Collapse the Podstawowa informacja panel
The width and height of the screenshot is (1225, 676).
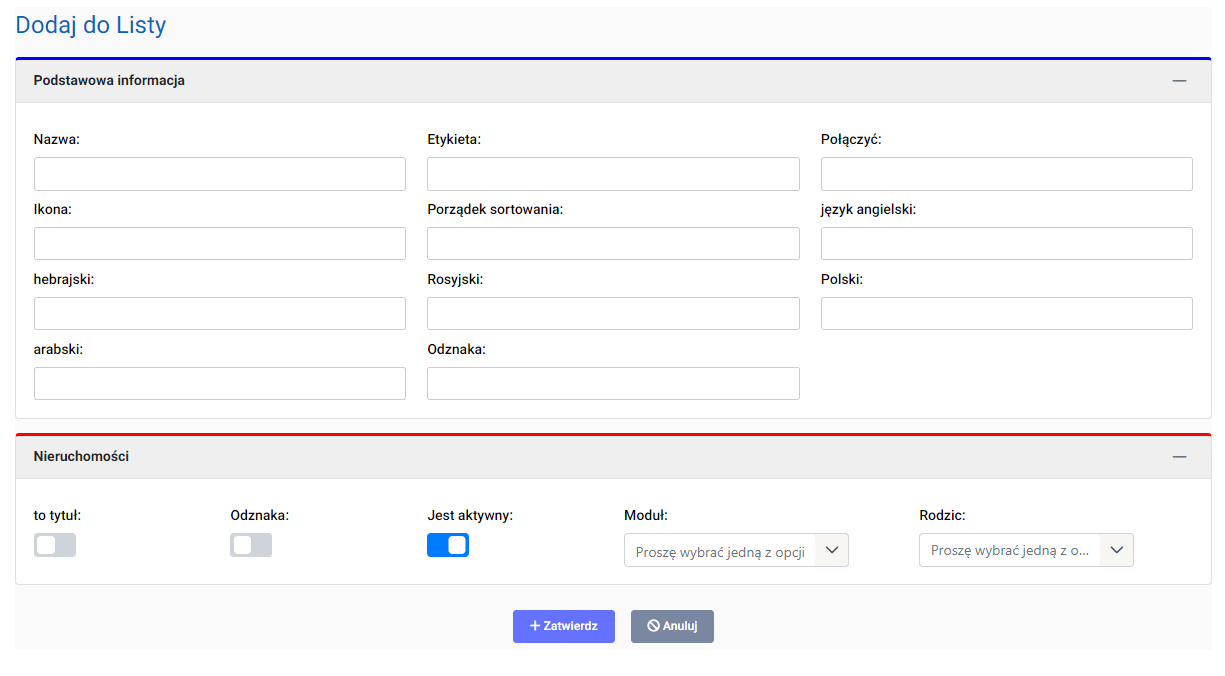click(1179, 81)
